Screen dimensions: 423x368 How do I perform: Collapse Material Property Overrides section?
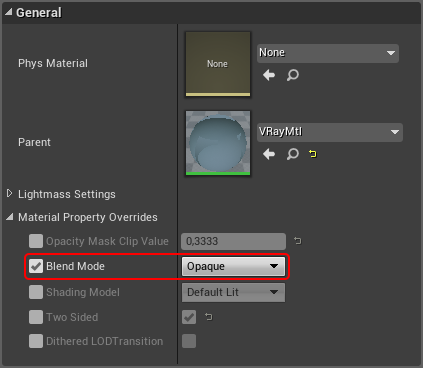10,217
